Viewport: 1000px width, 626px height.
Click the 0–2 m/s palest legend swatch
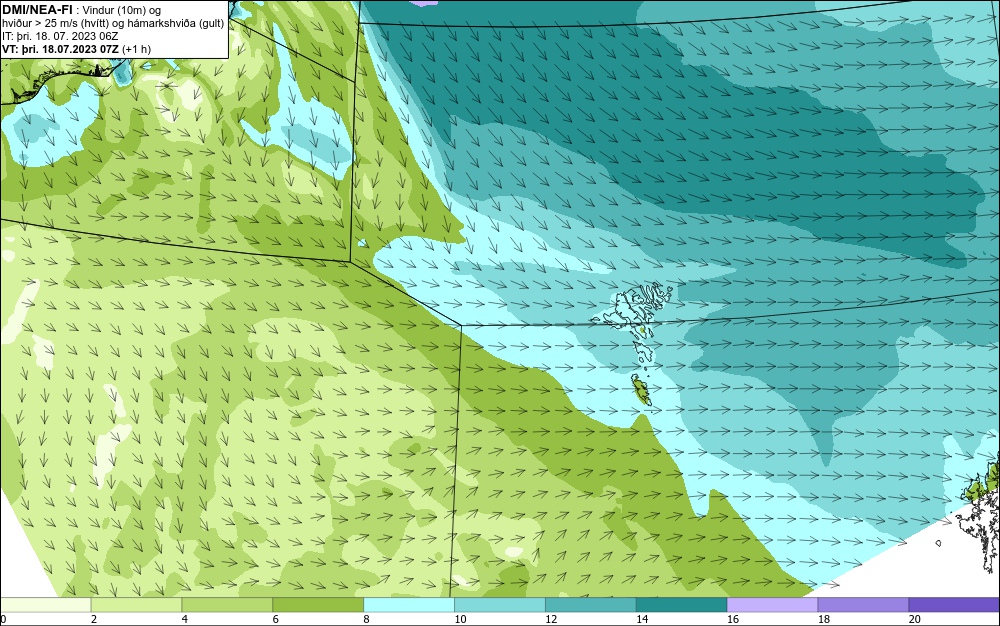pos(45,604)
